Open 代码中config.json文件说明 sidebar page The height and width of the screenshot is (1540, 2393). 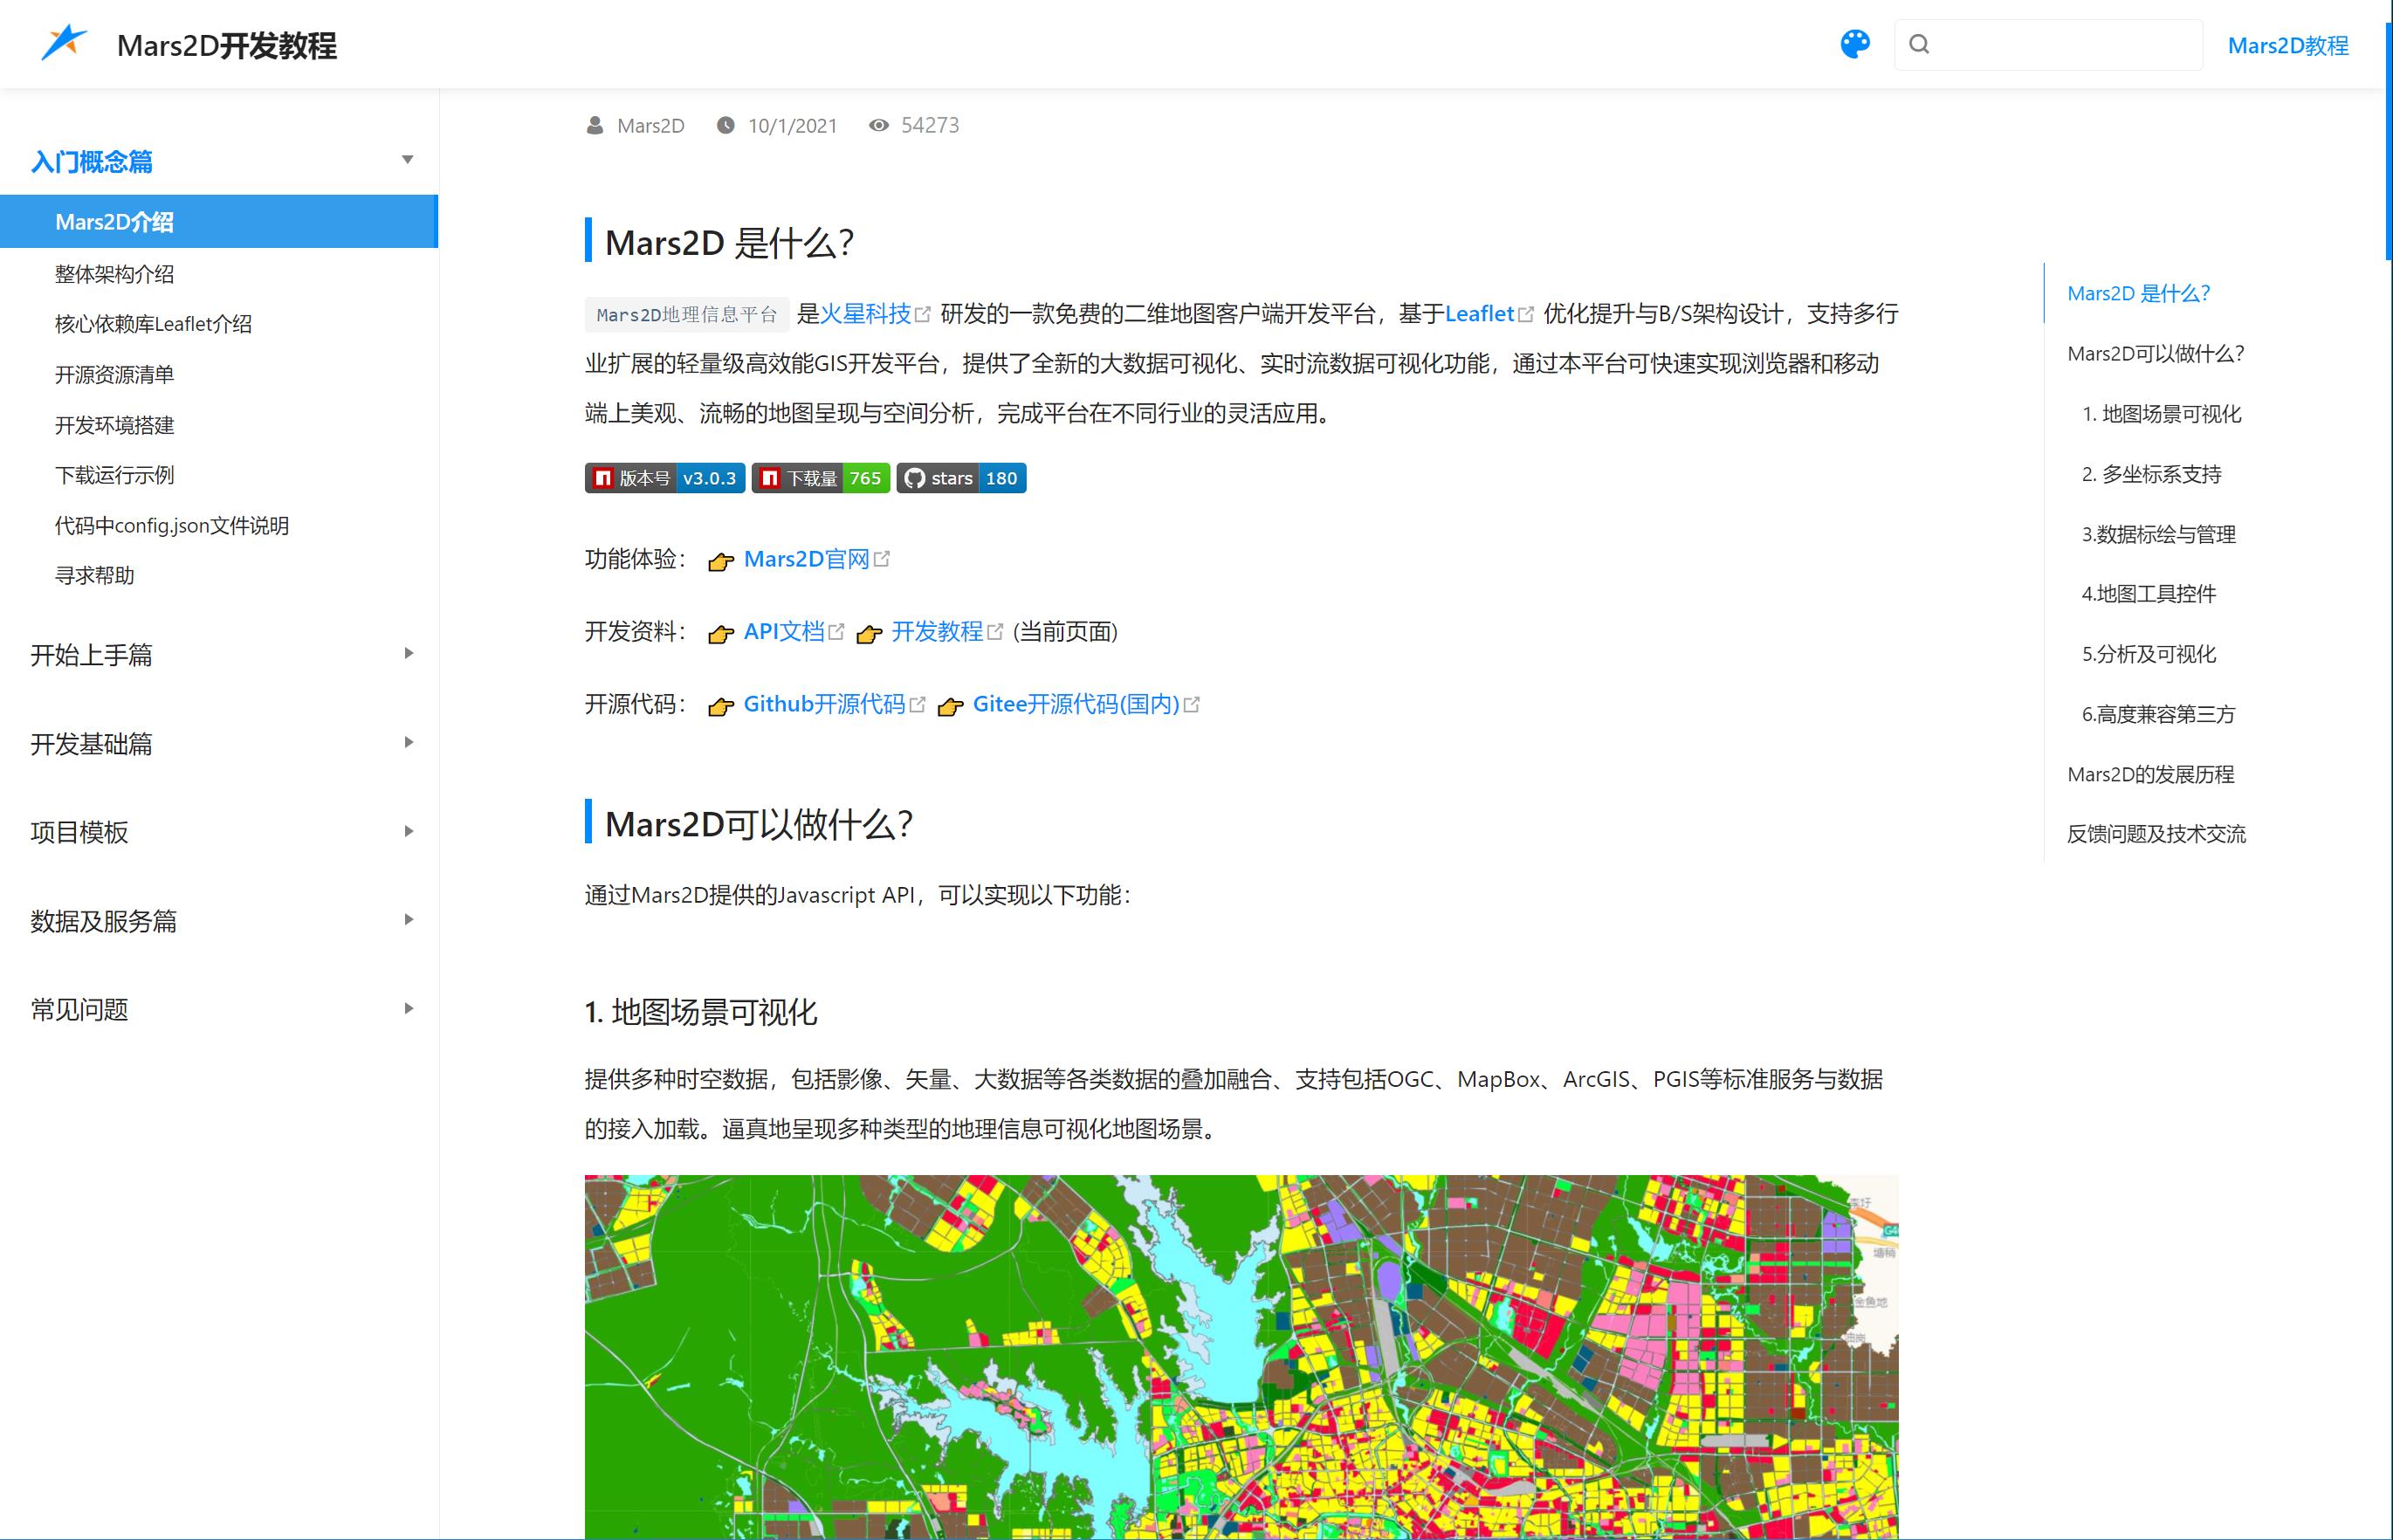coord(171,525)
